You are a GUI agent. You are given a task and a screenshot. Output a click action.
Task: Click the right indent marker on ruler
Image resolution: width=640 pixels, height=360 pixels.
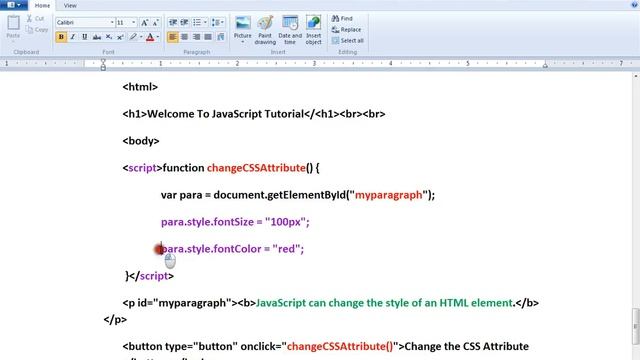coord(545,65)
